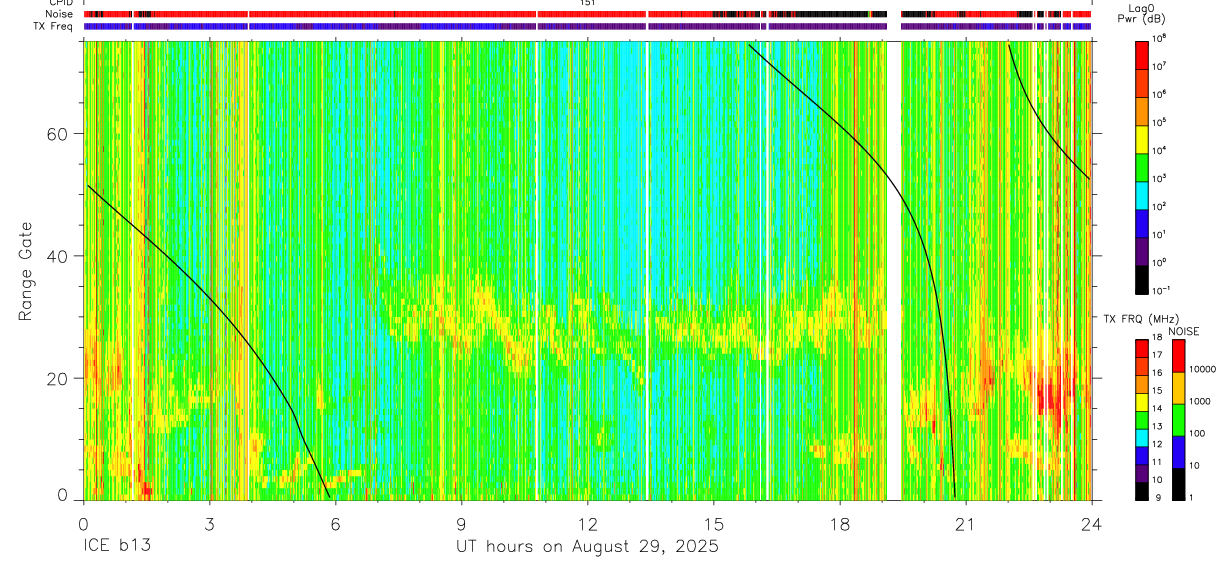Viewport: 1228px width, 567px height.
Task: Click the TX FRQ color bar
Action: [x=1142, y=420]
